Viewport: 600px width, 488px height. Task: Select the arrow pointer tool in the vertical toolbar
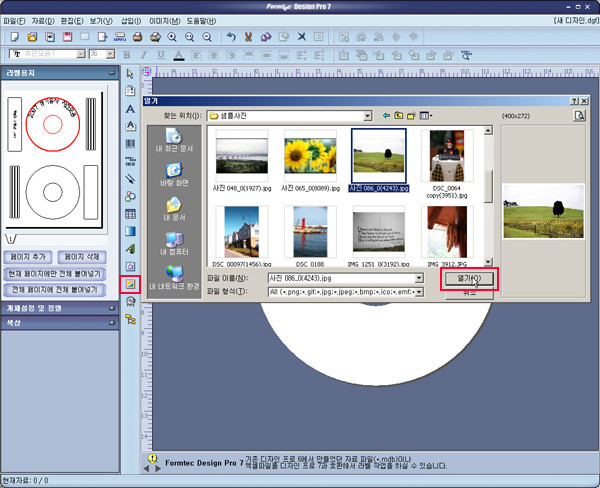(130, 73)
